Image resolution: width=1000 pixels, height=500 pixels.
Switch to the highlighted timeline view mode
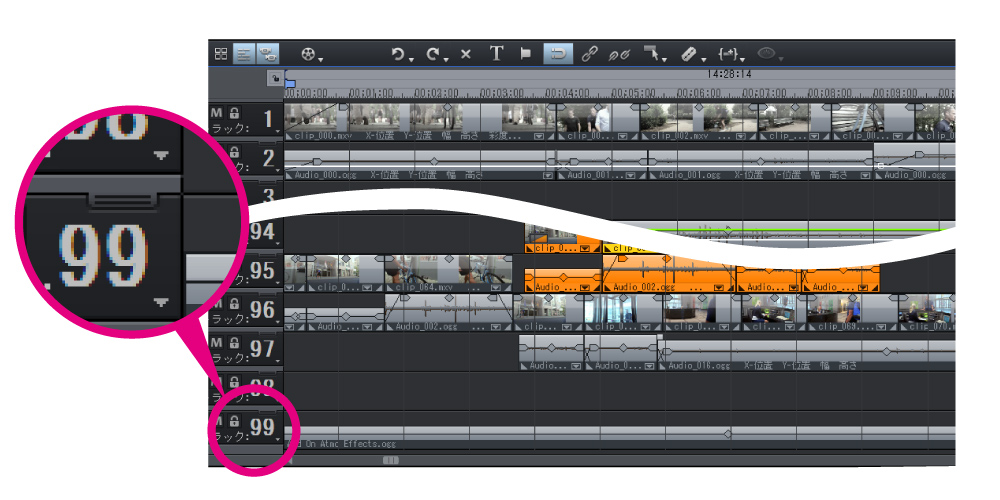[x=244, y=55]
